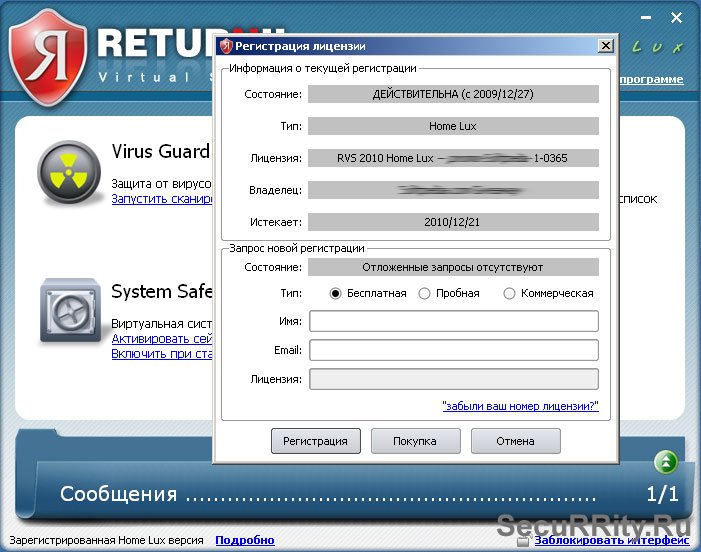Close the Регистрация лицензии dialog

pos(606,46)
